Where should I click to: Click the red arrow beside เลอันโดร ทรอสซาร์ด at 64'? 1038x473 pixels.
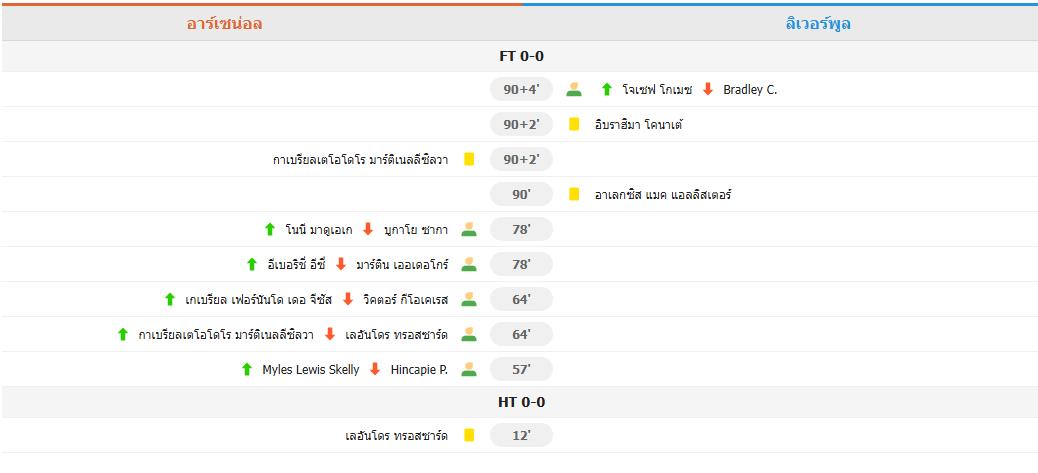[x=330, y=335]
